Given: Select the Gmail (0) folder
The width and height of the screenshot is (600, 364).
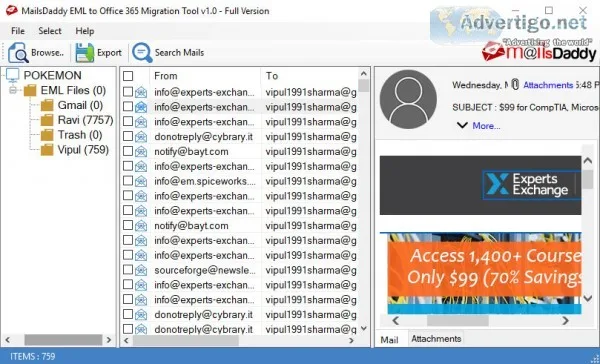Looking at the screenshot, I should pos(80,105).
